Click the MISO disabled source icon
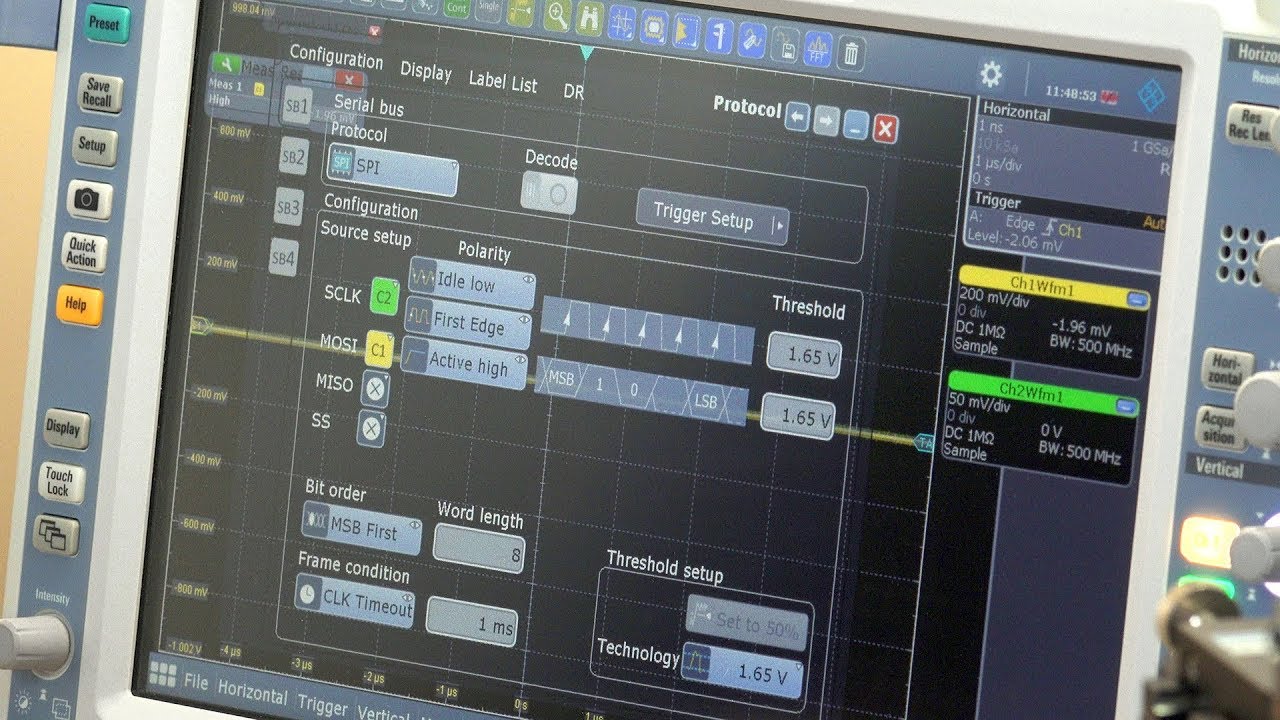This screenshot has height=720, width=1280. pos(375,388)
